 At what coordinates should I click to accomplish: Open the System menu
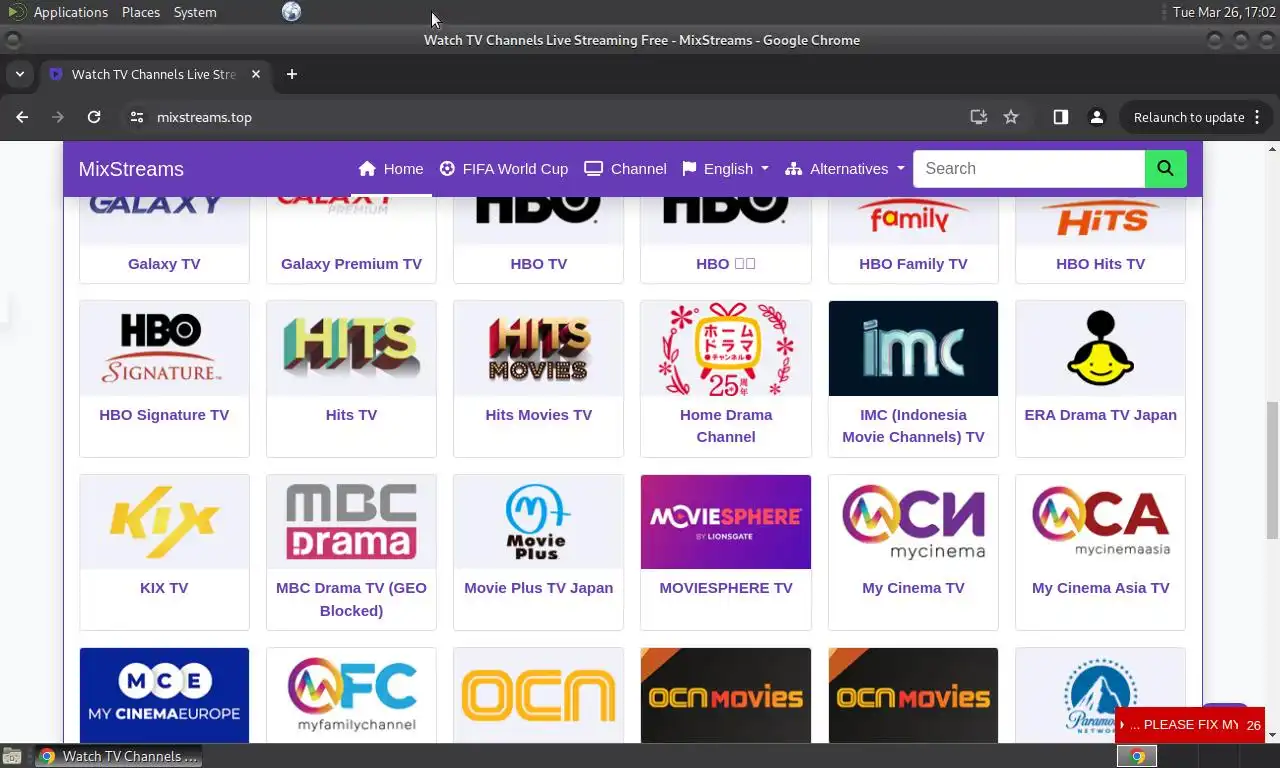point(195,12)
